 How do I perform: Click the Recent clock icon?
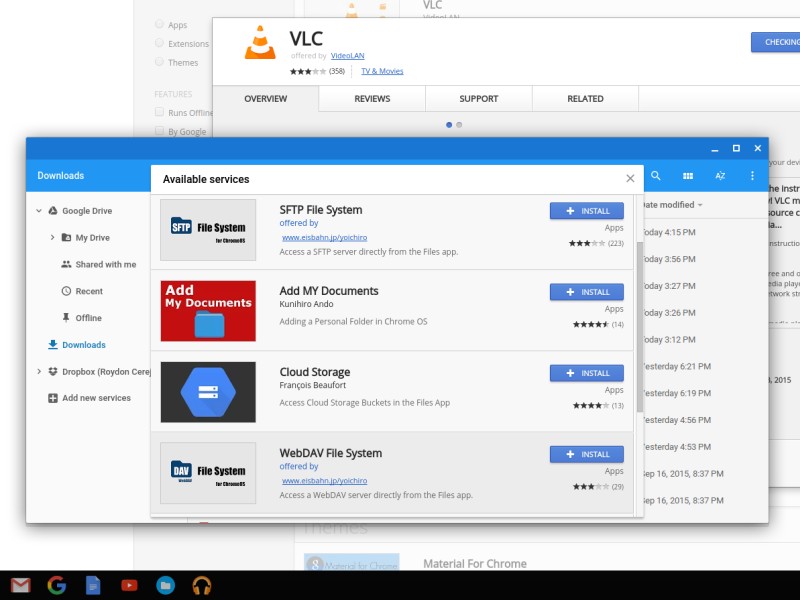[66, 291]
